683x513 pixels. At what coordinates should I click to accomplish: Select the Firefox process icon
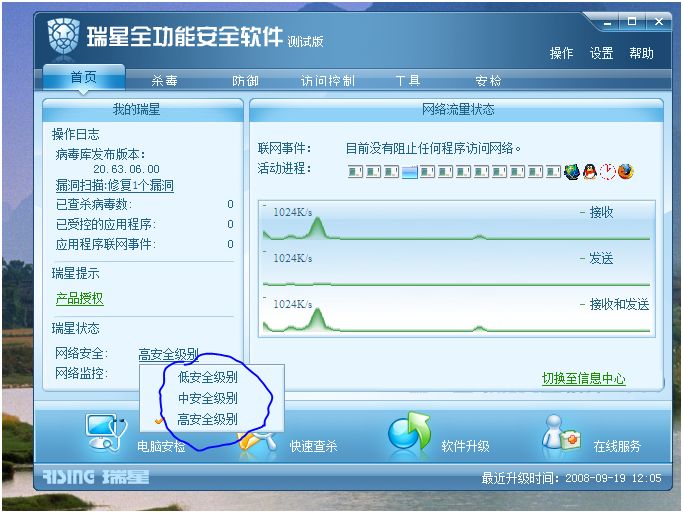[x=626, y=172]
